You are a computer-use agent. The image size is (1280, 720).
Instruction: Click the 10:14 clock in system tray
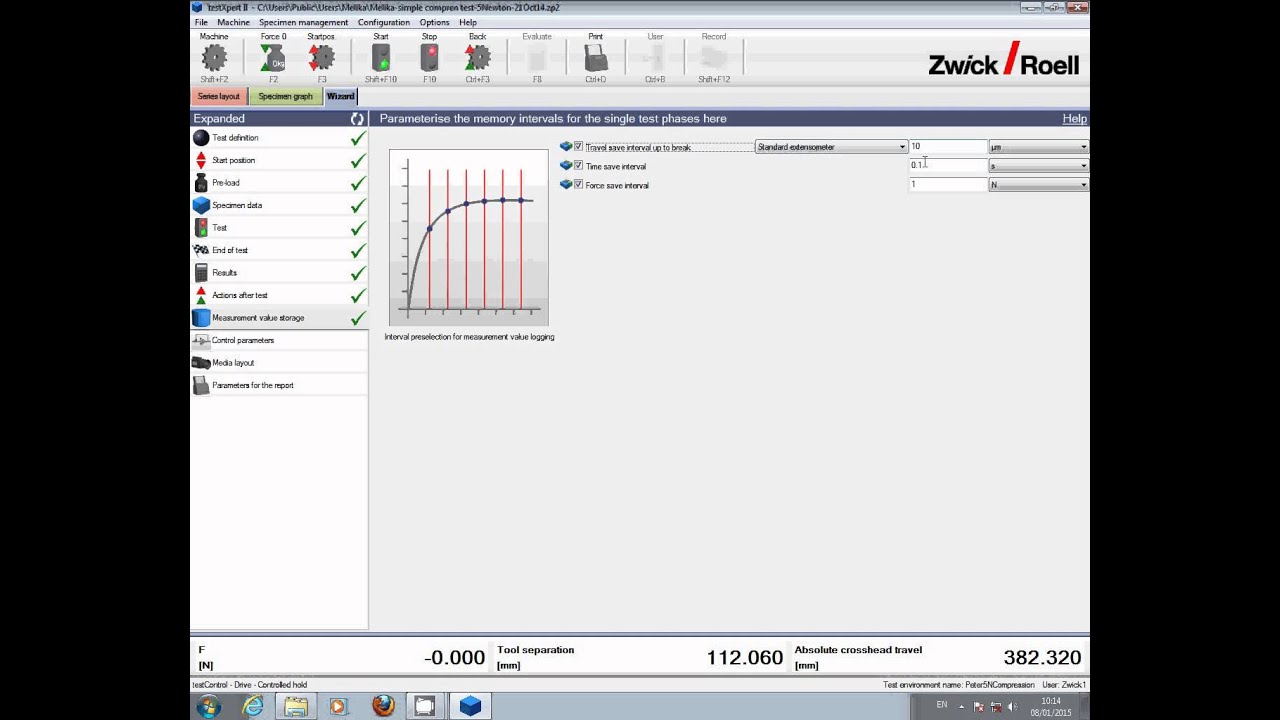click(x=1050, y=701)
